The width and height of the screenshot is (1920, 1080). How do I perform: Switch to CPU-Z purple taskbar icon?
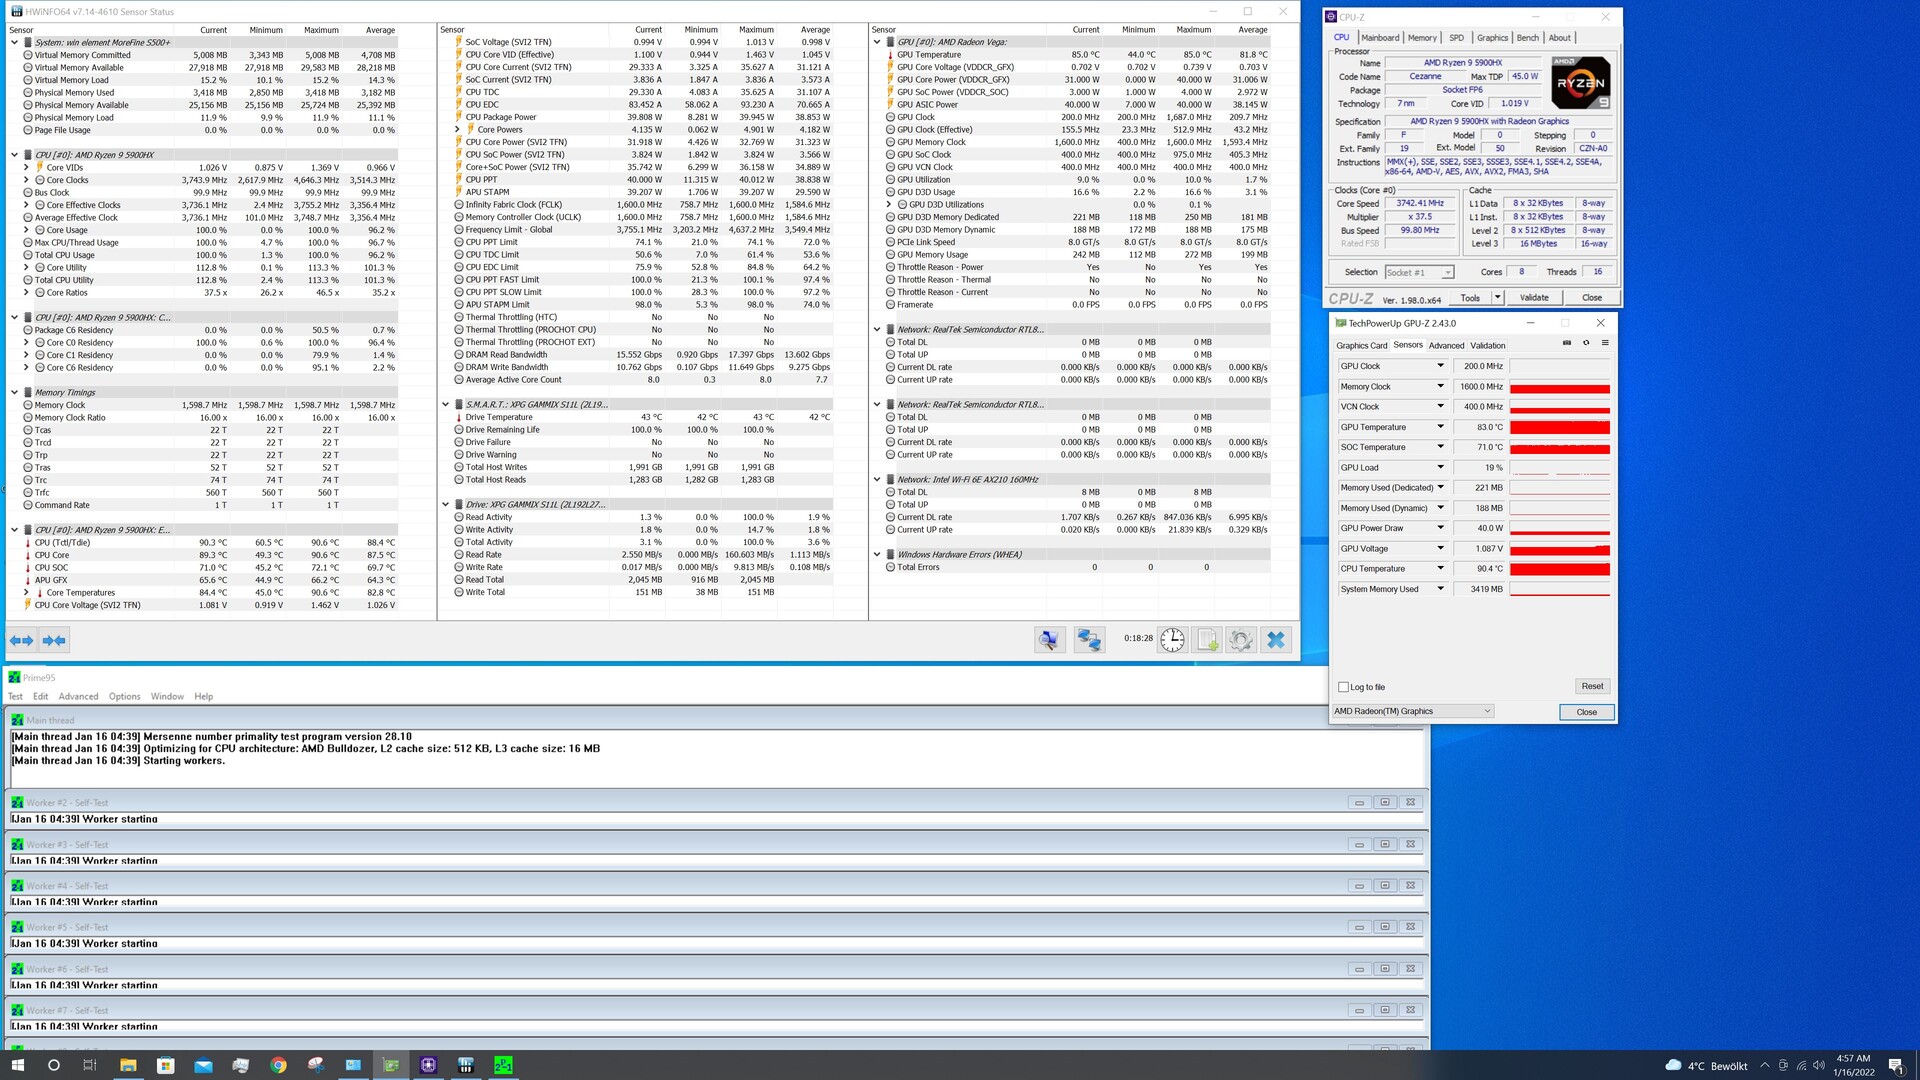[x=428, y=1065]
